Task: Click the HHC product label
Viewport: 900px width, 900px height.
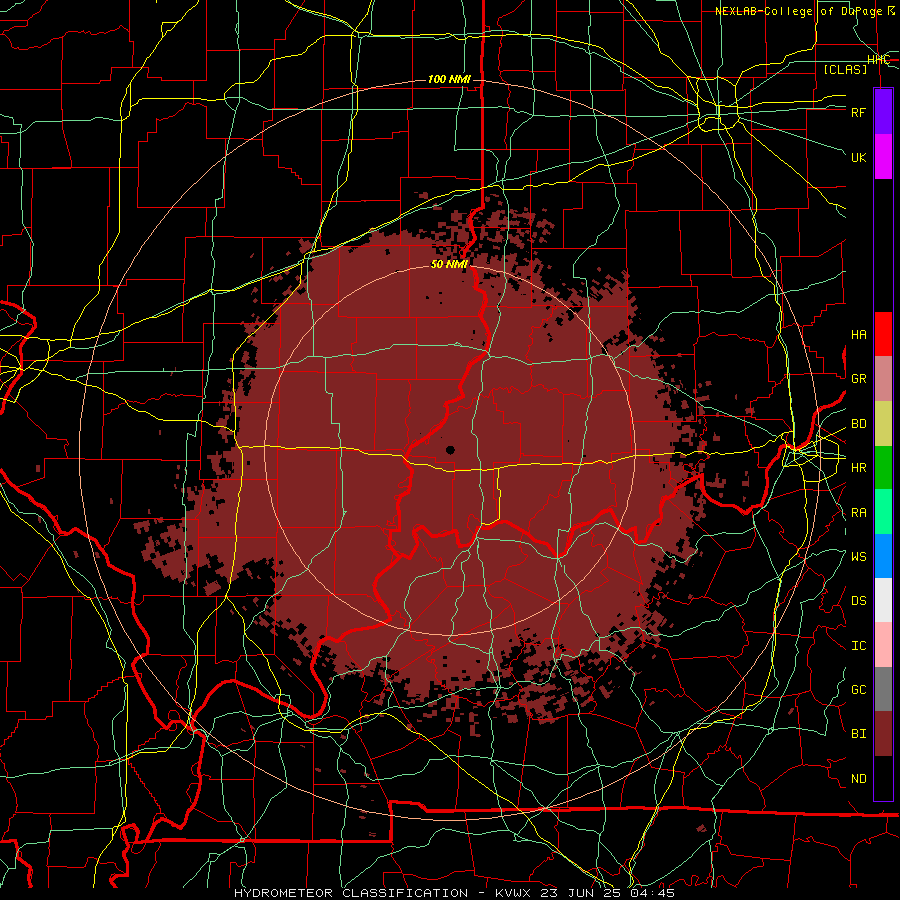Action: (x=878, y=60)
